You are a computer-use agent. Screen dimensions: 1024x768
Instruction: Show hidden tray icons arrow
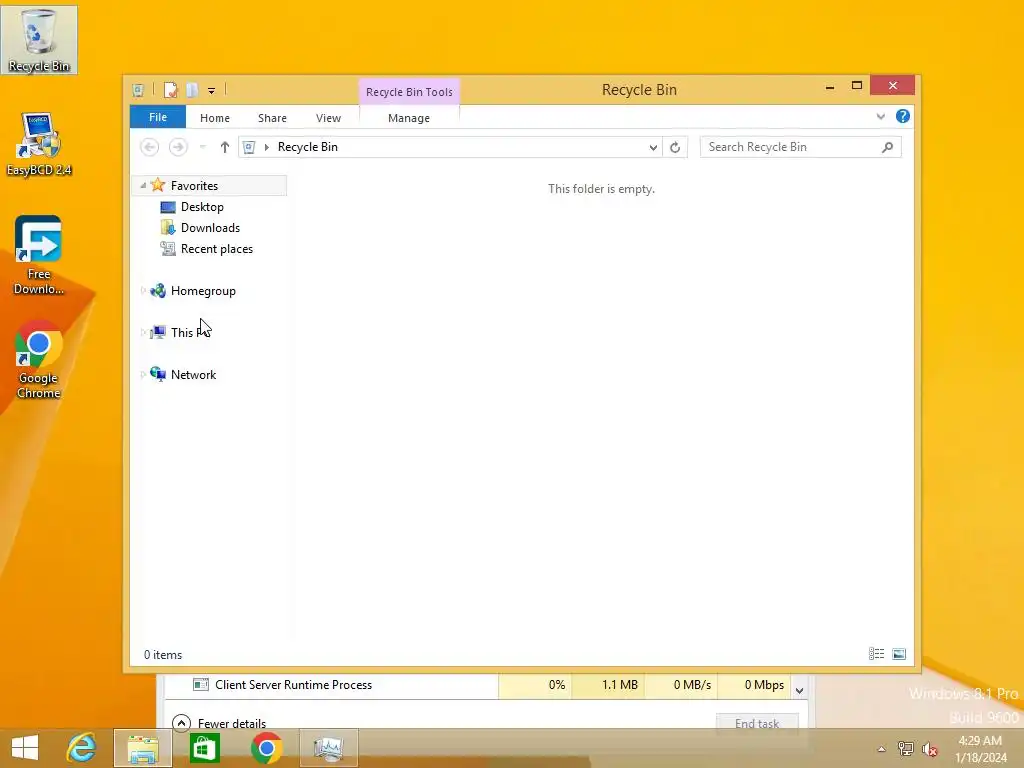click(882, 749)
